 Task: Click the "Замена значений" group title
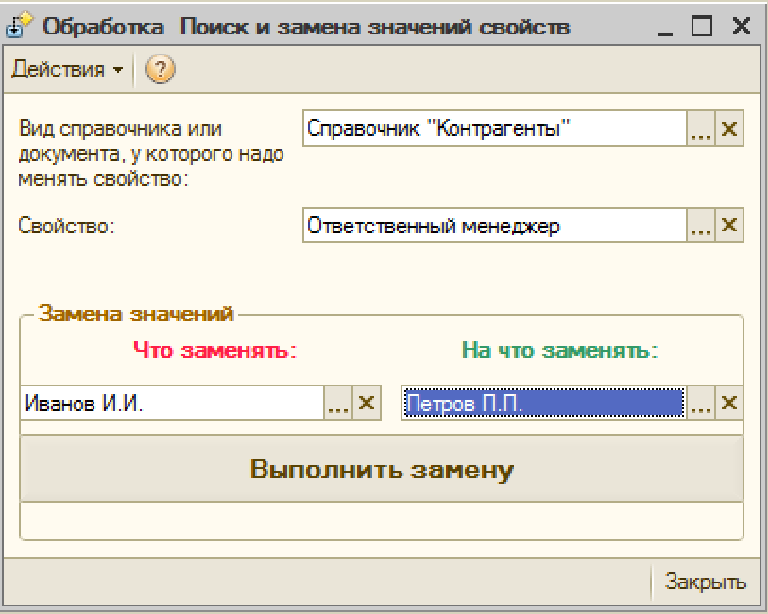(x=136, y=313)
